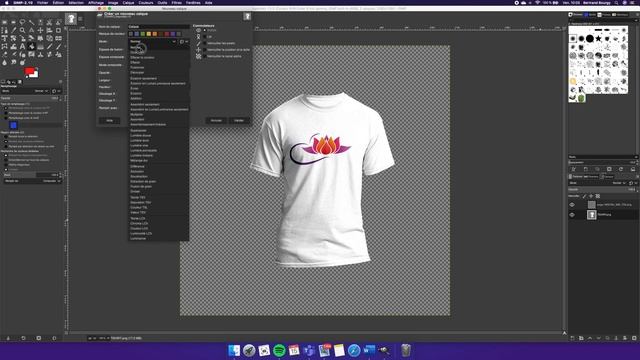This screenshot has height=360, width=640.
Task: Click the Valider button
Action: click(x=239, y=121)
